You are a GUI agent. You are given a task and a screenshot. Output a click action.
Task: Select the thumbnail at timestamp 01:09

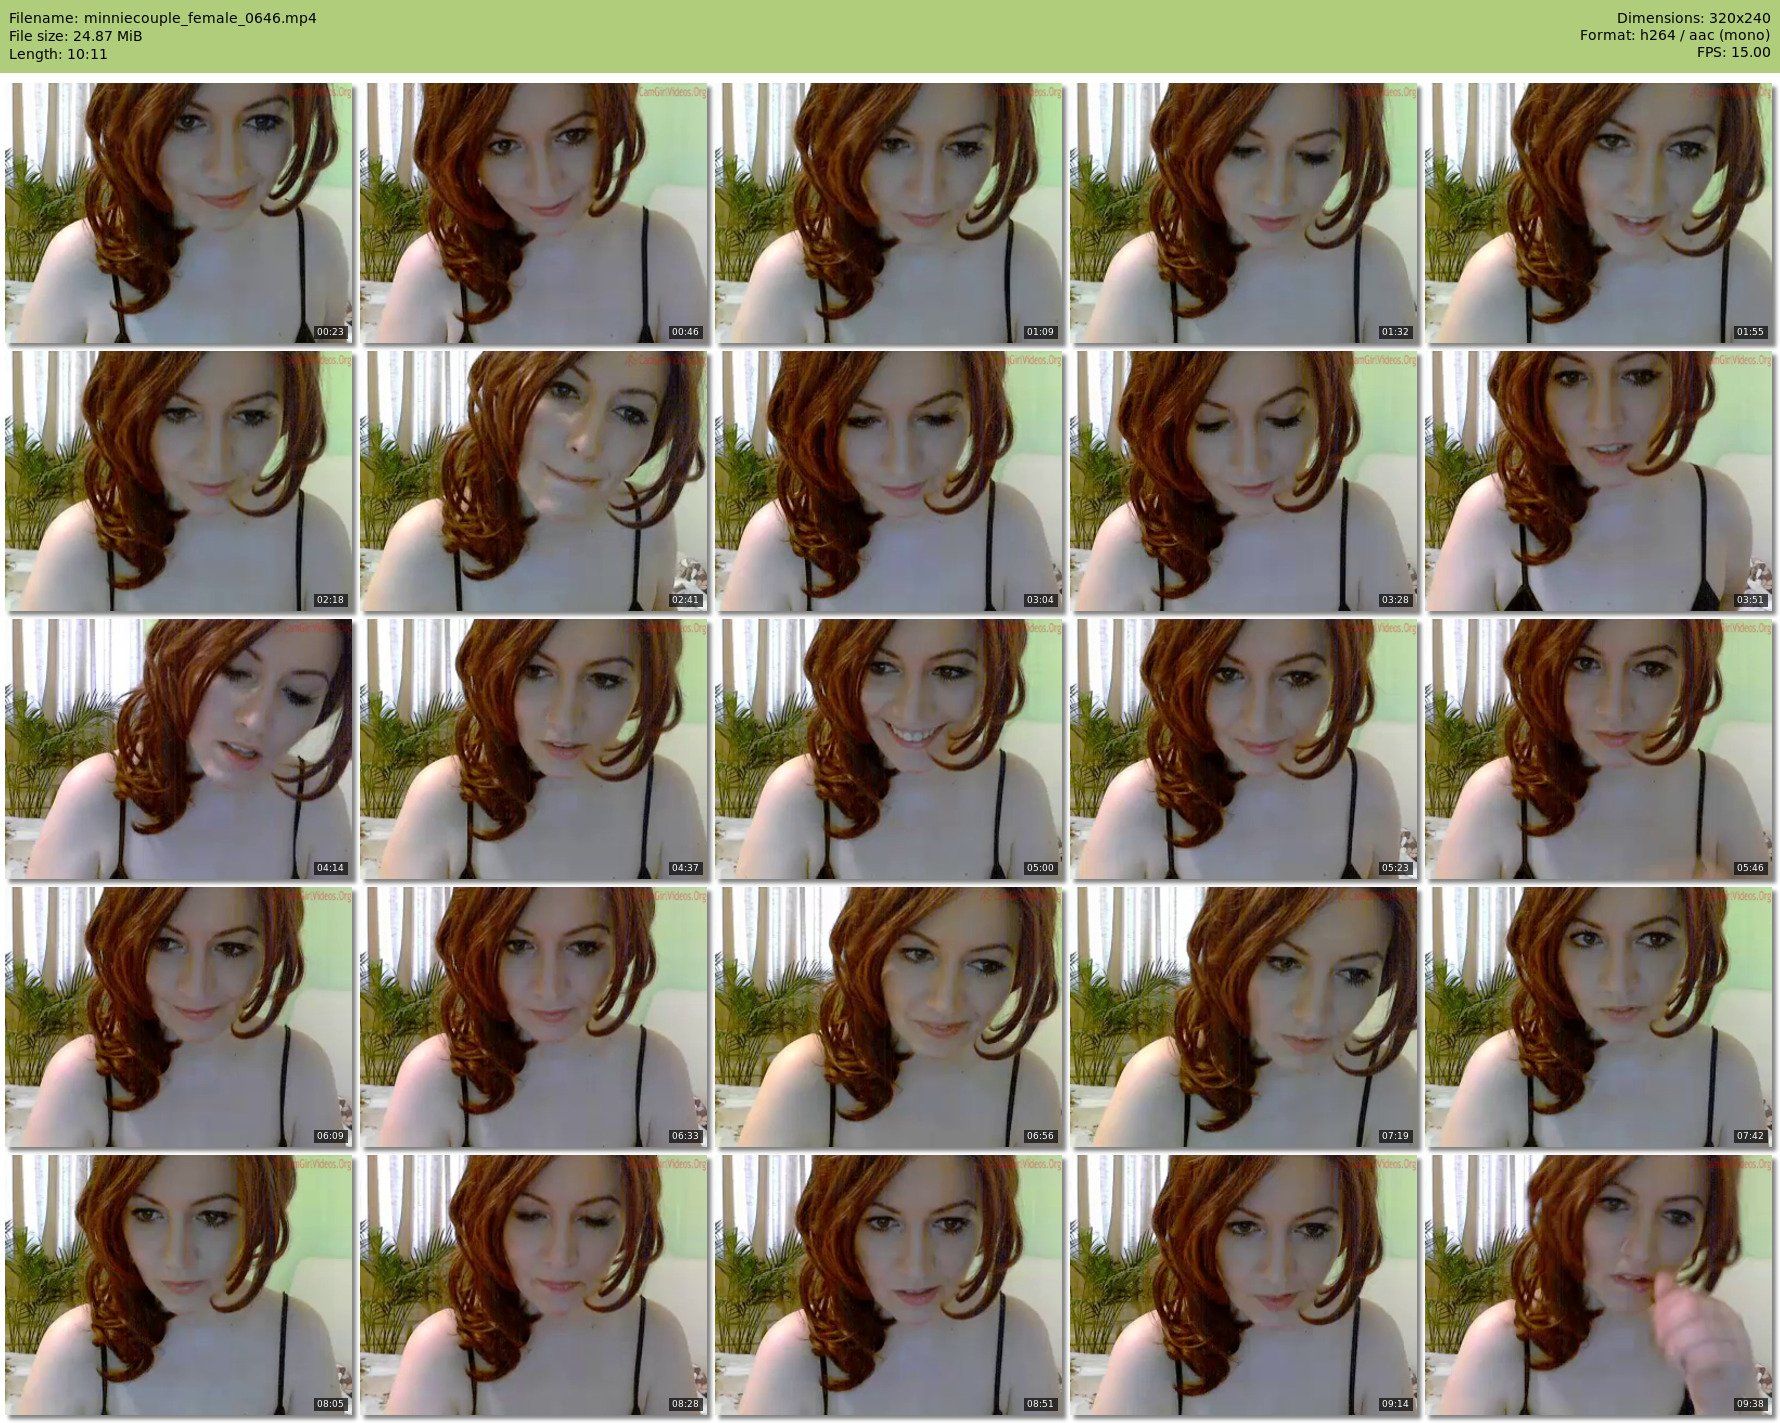coord(889,213)
